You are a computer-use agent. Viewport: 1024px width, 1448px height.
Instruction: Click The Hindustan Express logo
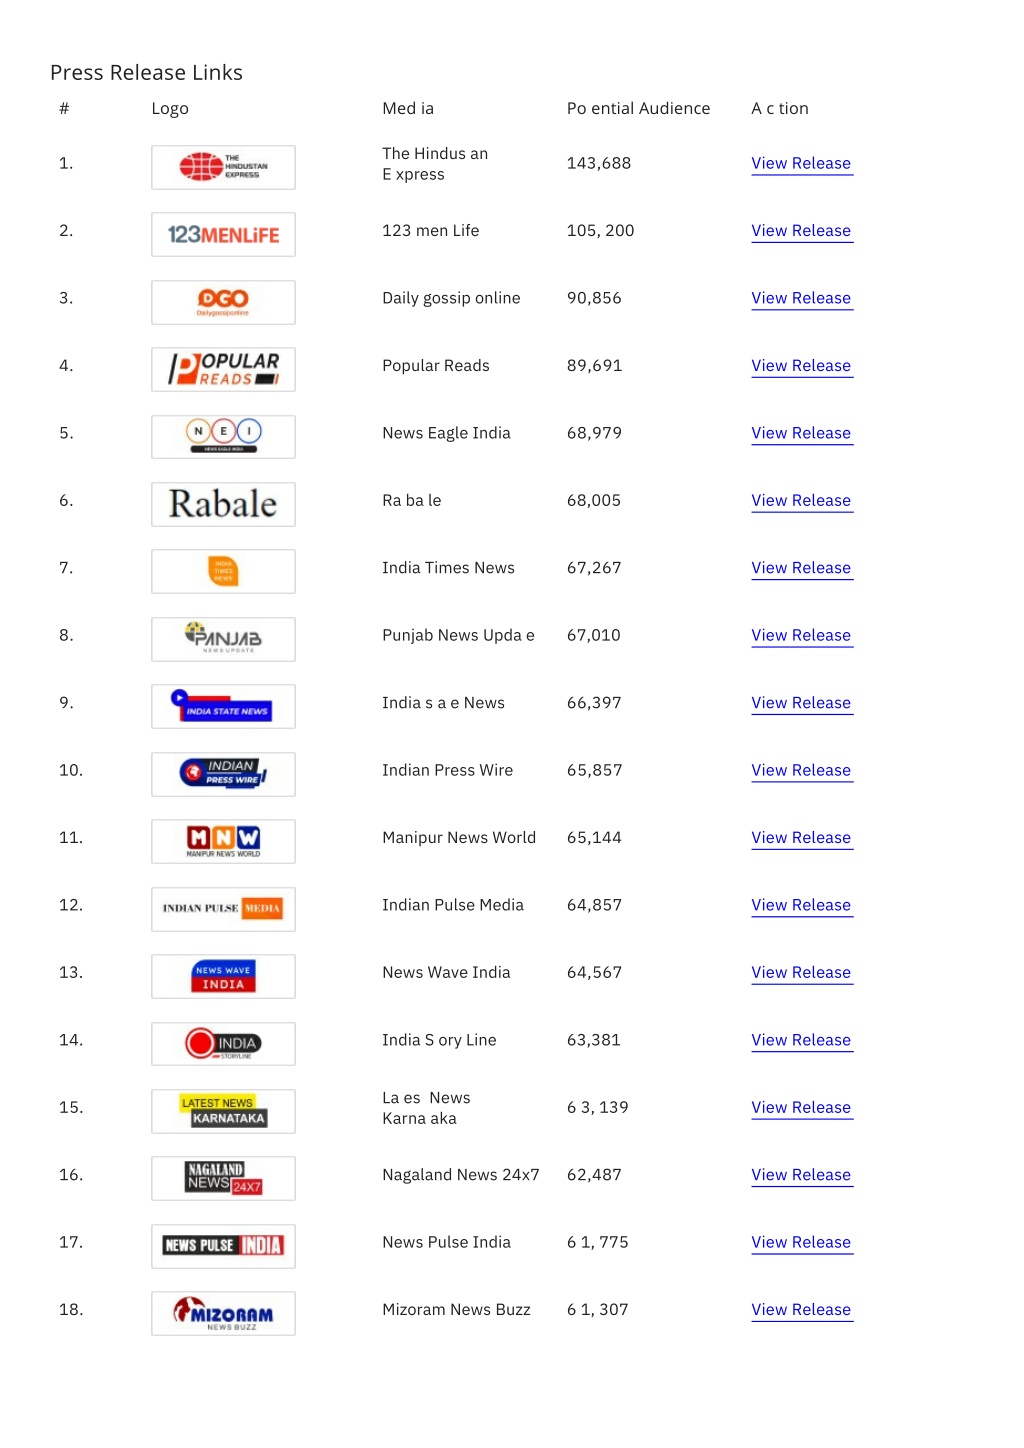223,167
